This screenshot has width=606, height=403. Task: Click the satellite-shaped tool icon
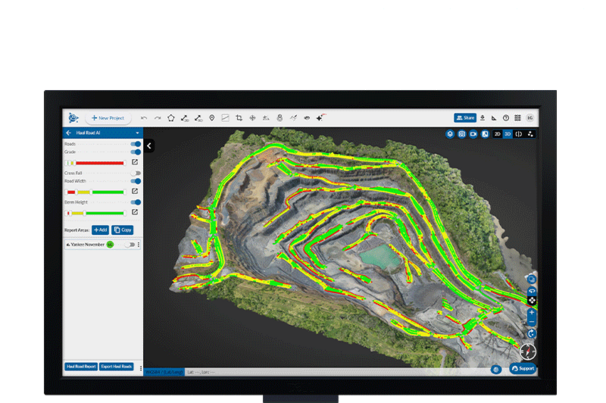(x=293, y=118)
